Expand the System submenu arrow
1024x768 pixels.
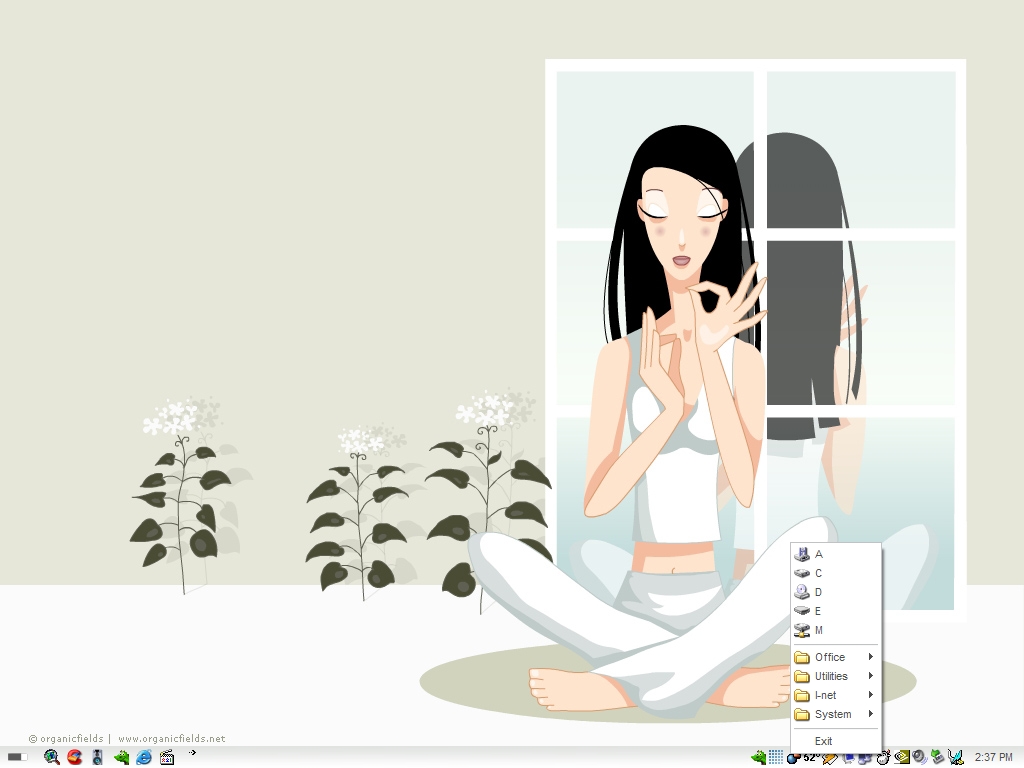point(871,714)
